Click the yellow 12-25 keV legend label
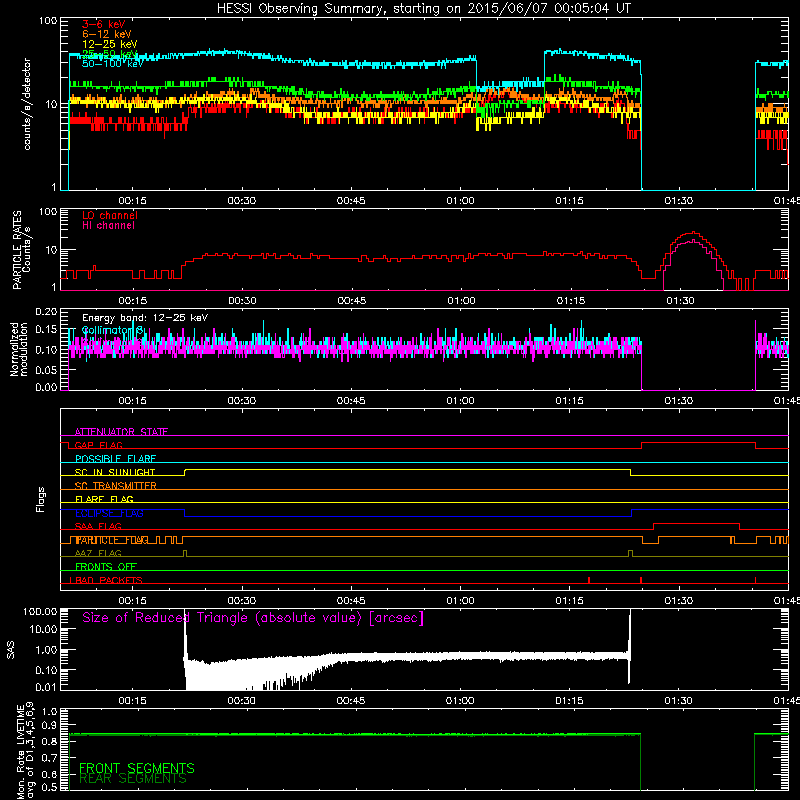This screenshot has height=800, width=800. coord(110,44)
